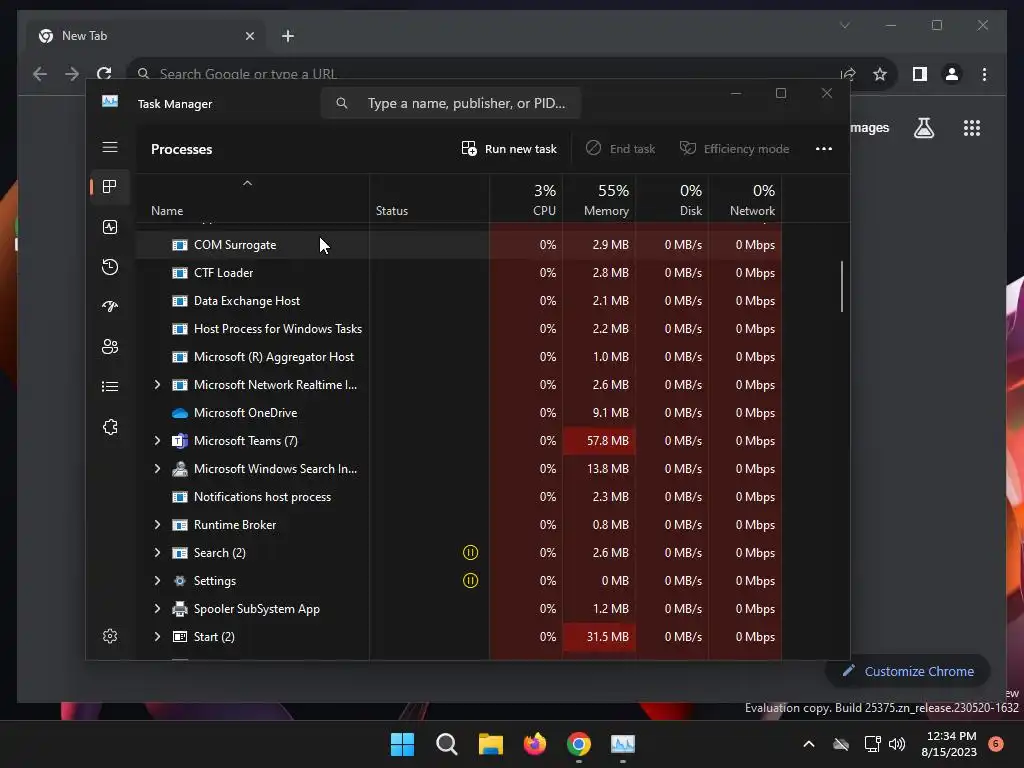
Task: Select the Processes page icon in sidebar
Action: (110, 187)
